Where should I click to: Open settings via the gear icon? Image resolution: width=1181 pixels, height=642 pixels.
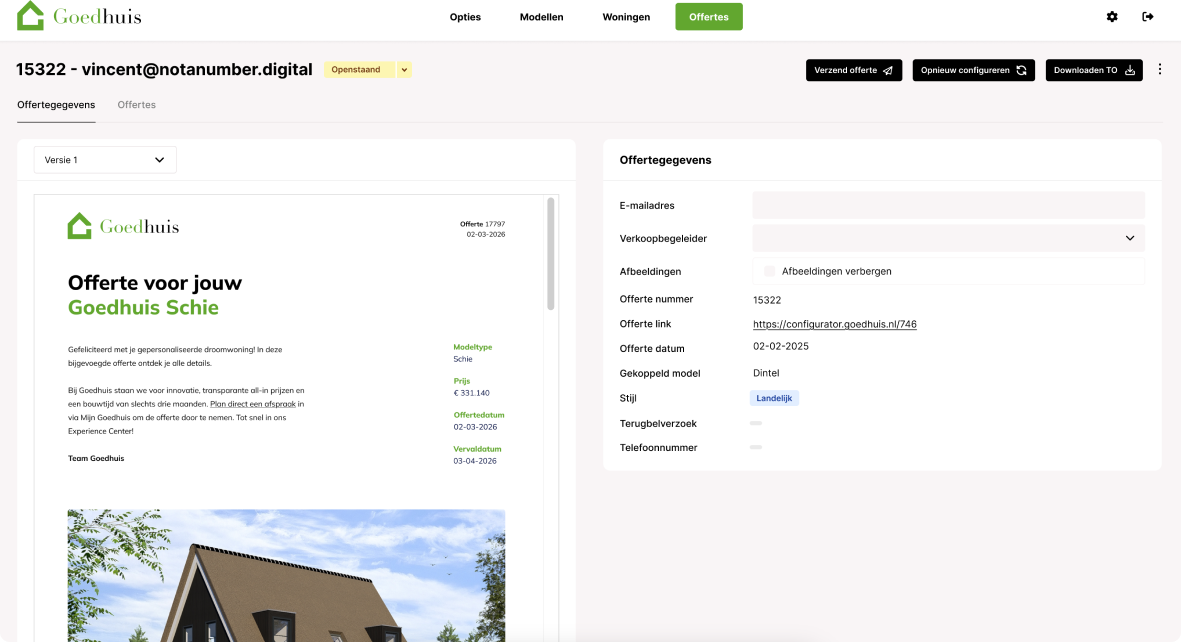tap(1112, 17)
